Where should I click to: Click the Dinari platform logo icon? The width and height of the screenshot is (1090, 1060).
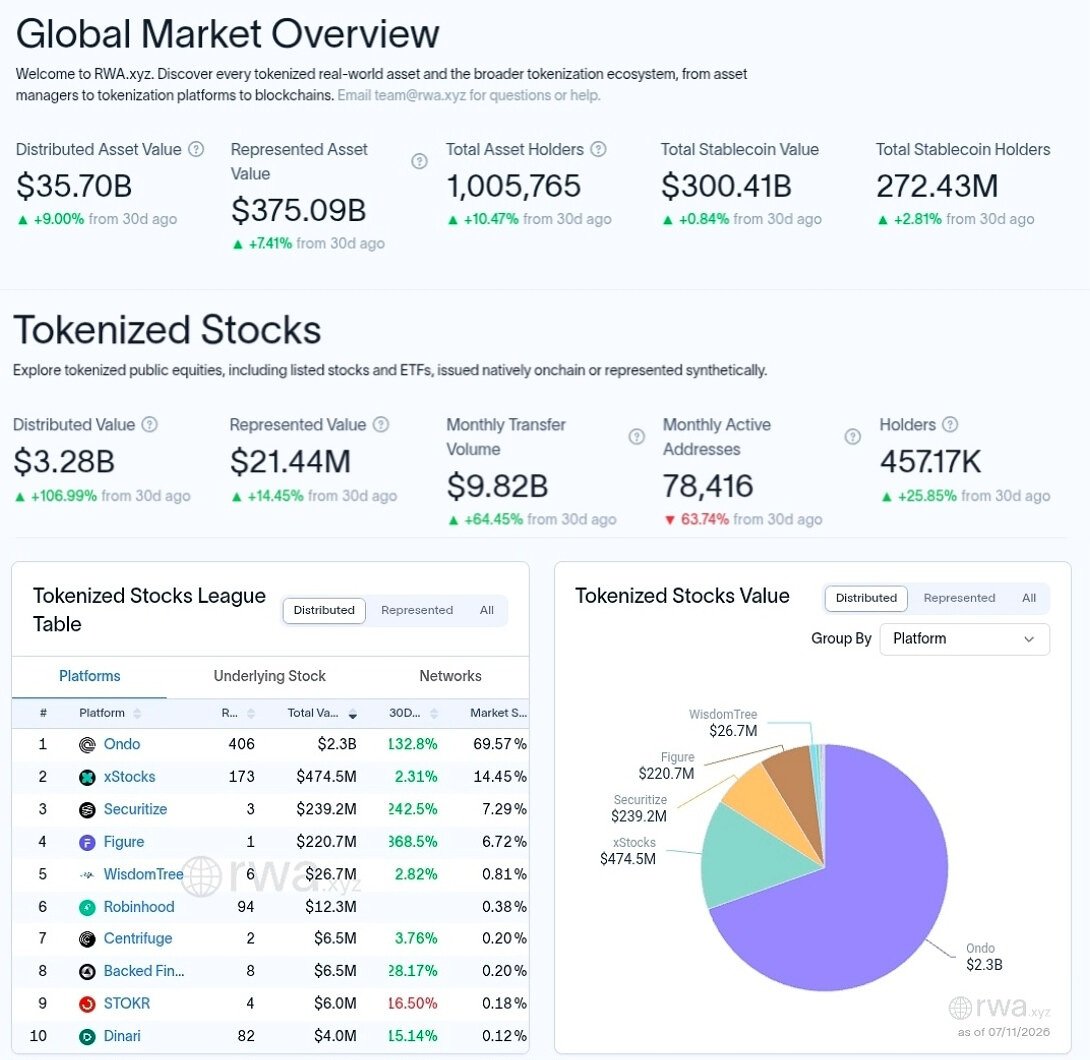pos(87,1036)
